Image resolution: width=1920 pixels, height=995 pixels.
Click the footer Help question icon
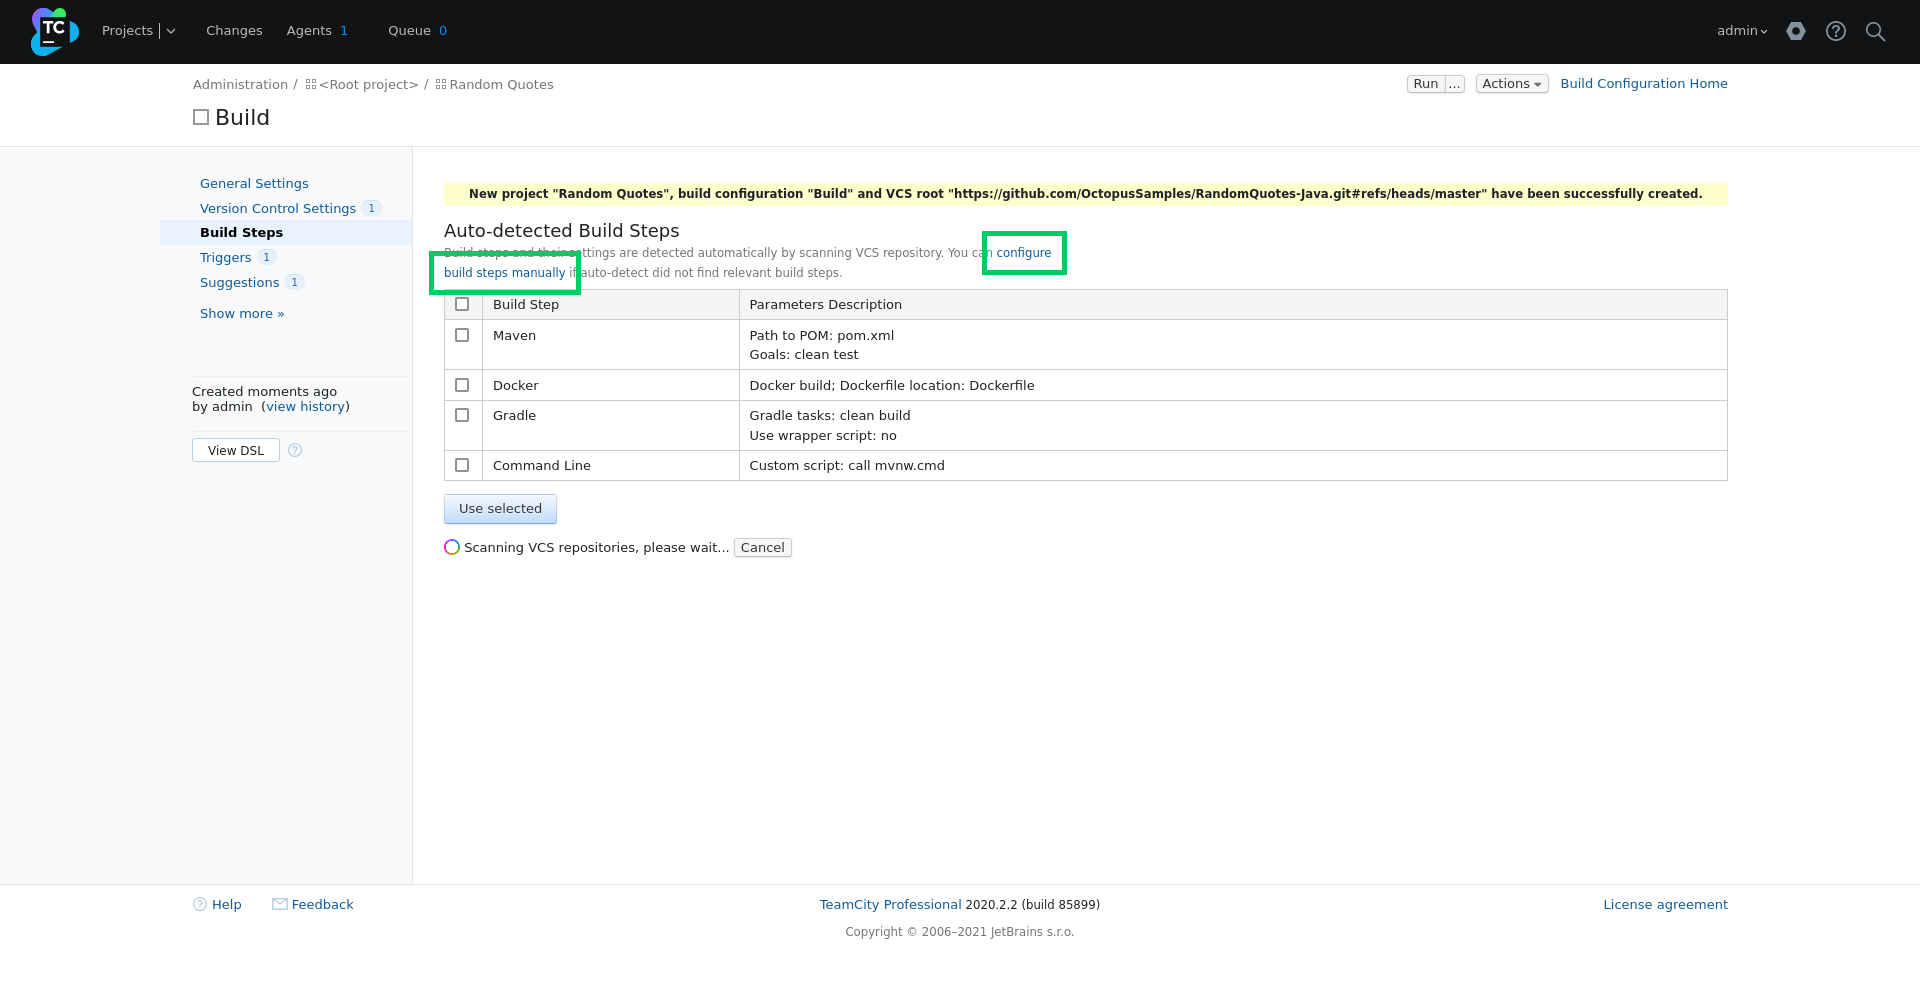click(x=200, y=904)
